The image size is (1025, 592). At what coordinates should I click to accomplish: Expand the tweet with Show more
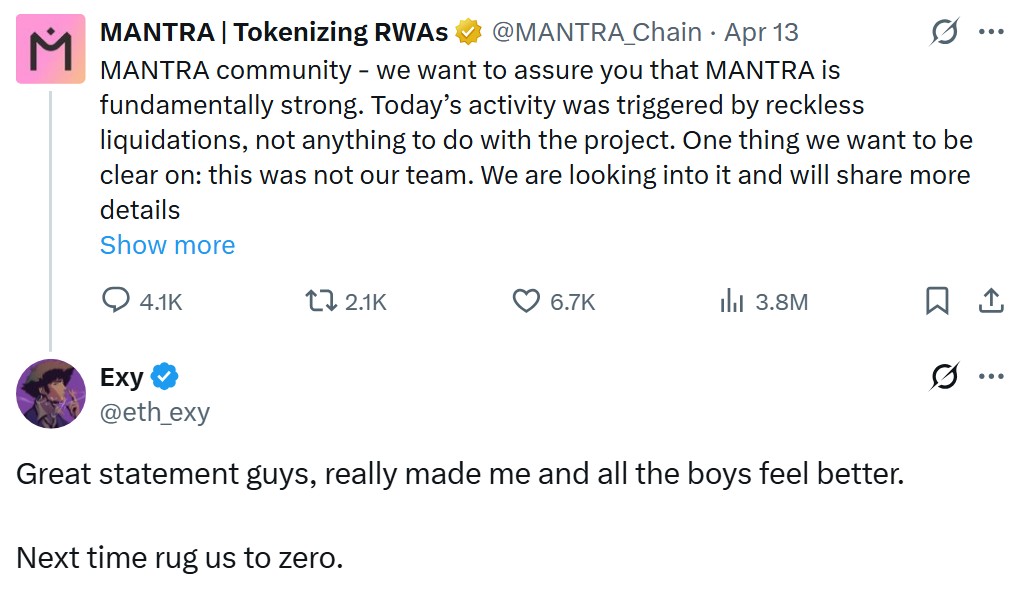pyautogui.click(x=167, y=245)
